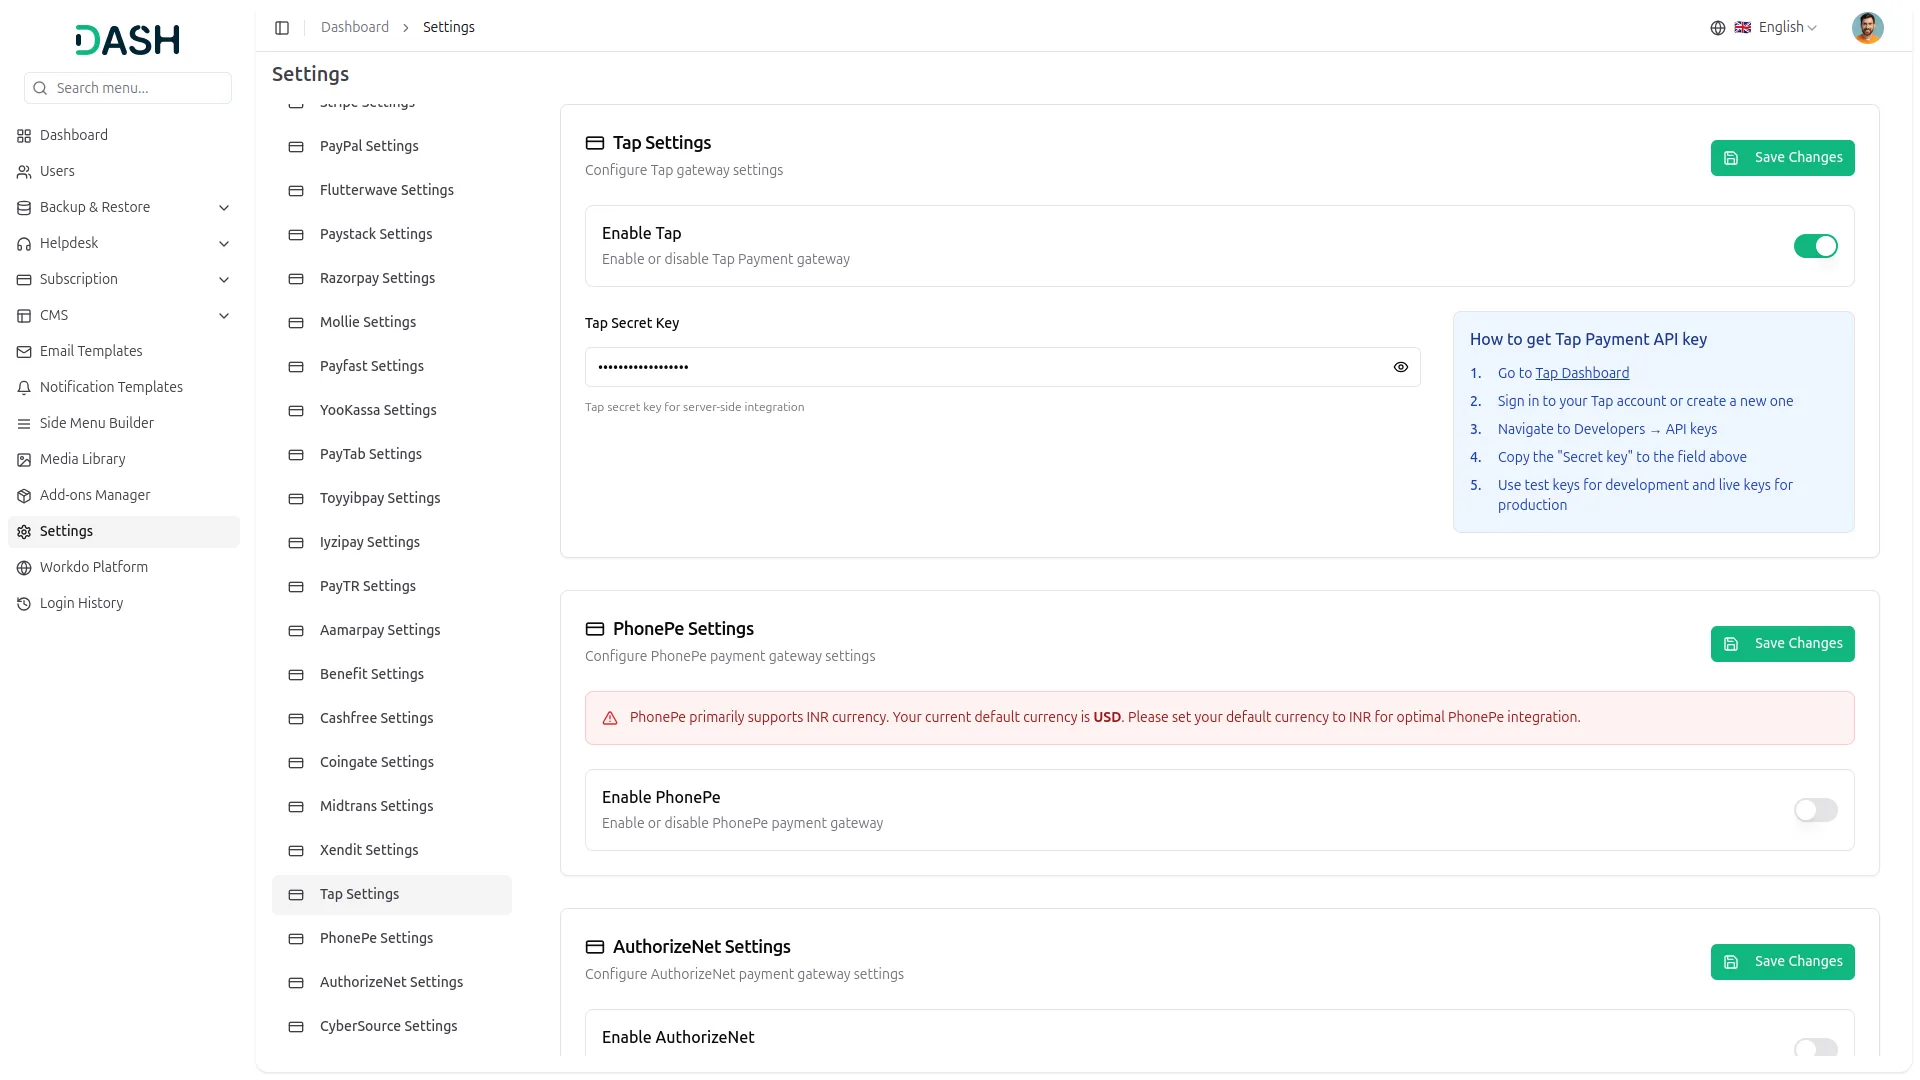Click the Search menu input field

pos(128,88)
